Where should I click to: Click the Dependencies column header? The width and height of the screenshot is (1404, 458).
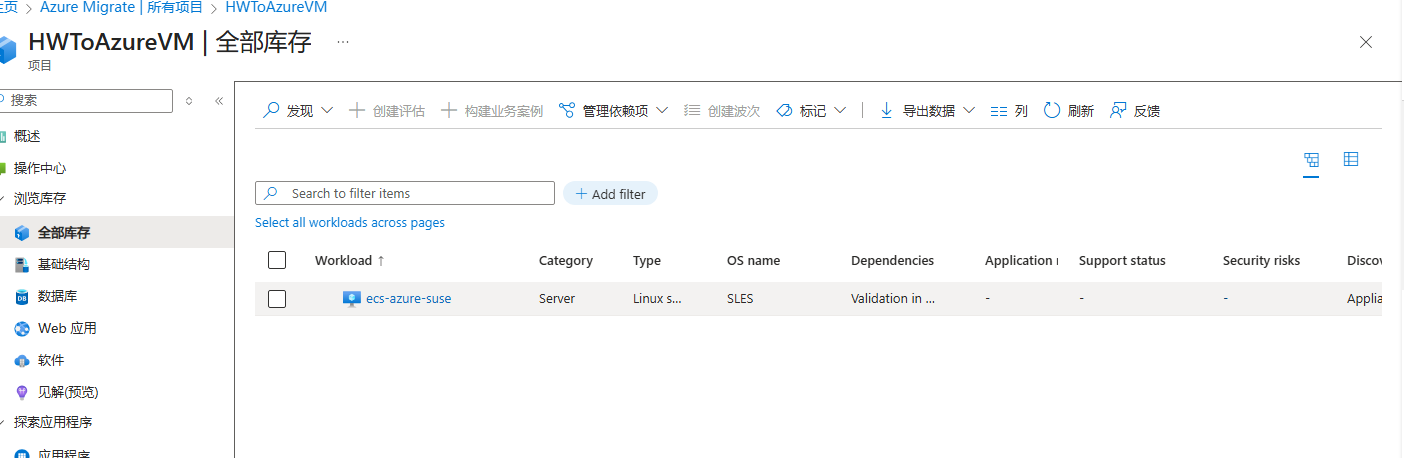pos(892,261)
